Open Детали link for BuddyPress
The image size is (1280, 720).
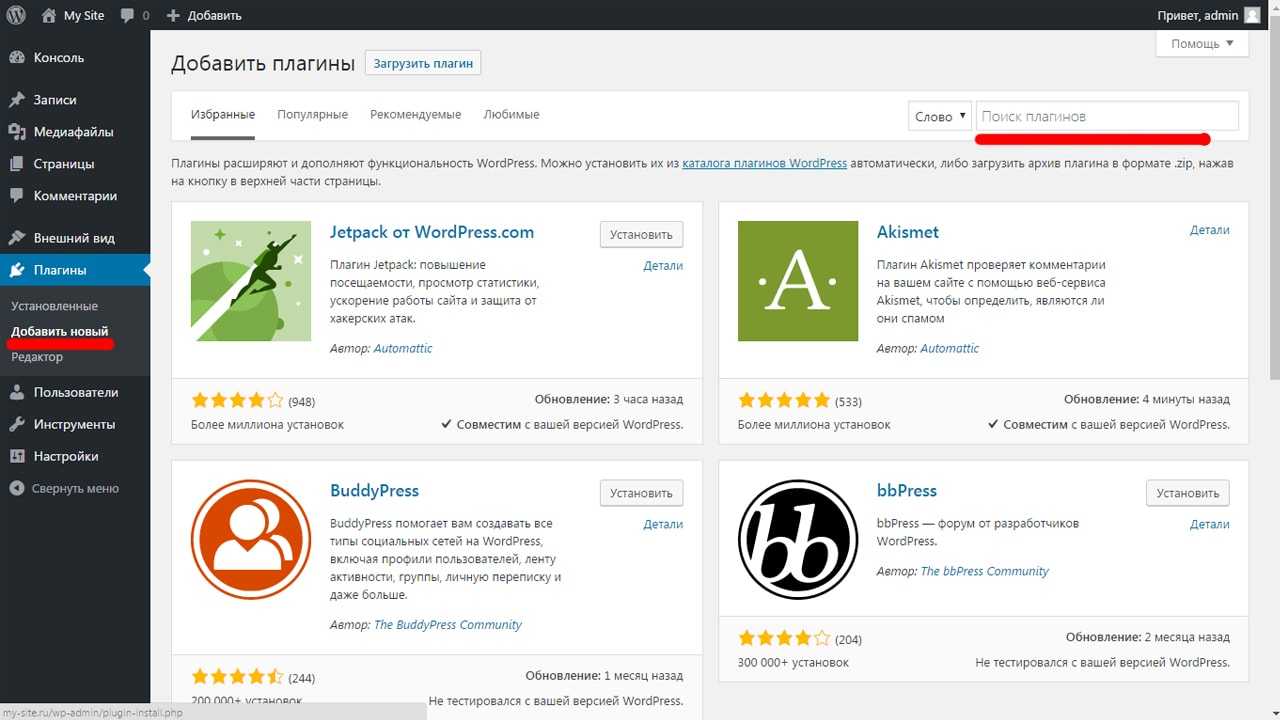coord(663,524)
